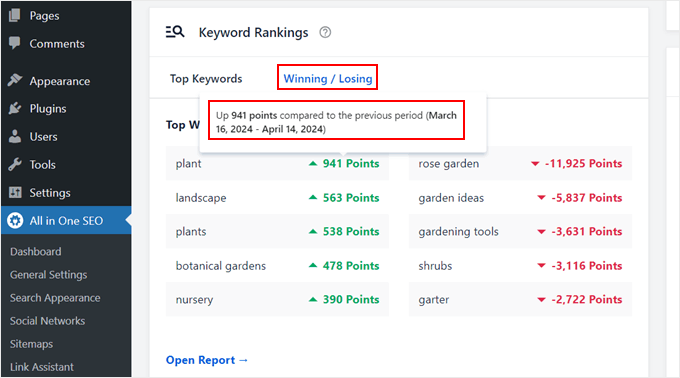This screenshot has width=680, height=378.
Task: Switch to the Top Keywords tab
Action: click(206, 78)
